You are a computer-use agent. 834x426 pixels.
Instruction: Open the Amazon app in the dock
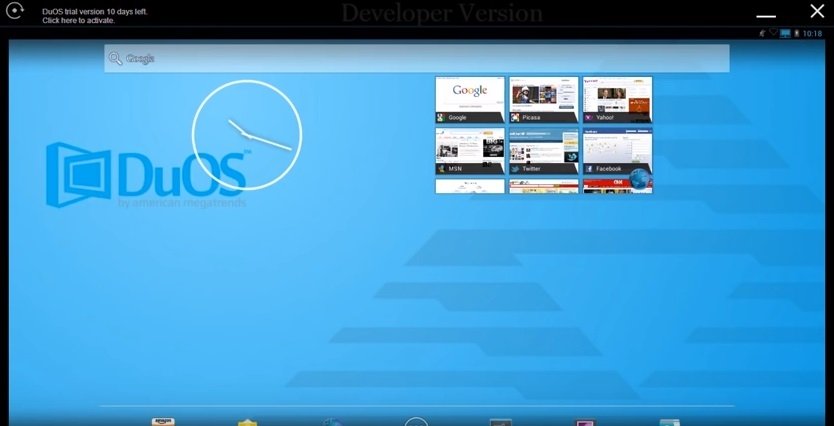point(163,422)
